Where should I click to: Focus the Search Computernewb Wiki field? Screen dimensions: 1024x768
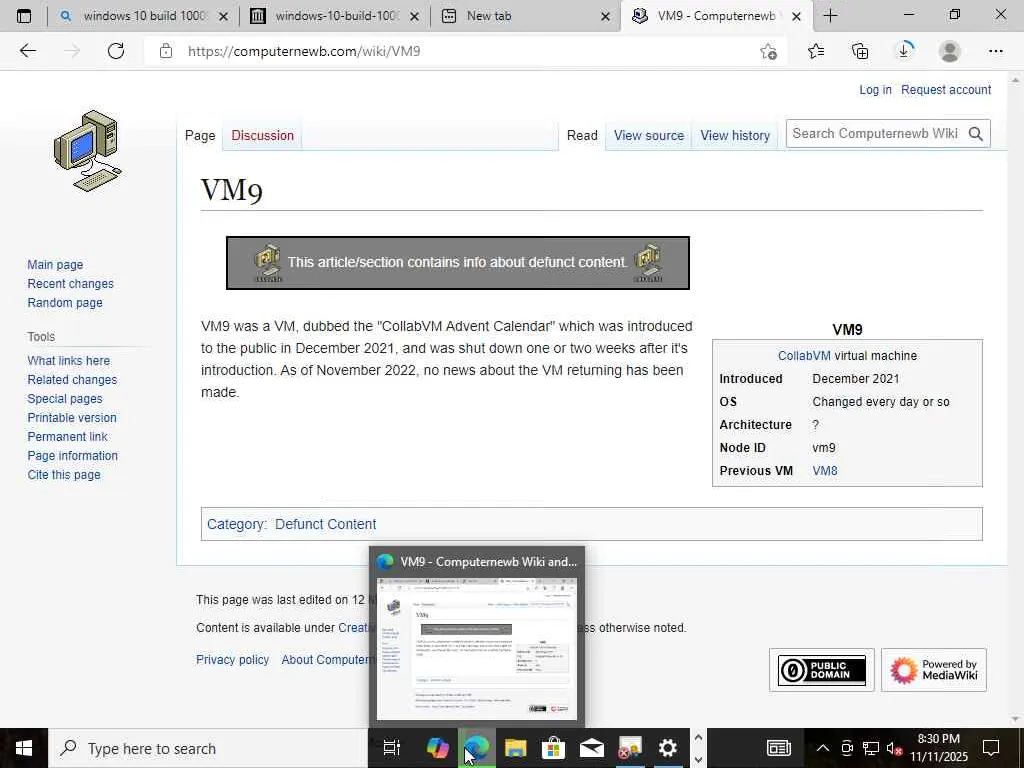(x=875, y=134)
